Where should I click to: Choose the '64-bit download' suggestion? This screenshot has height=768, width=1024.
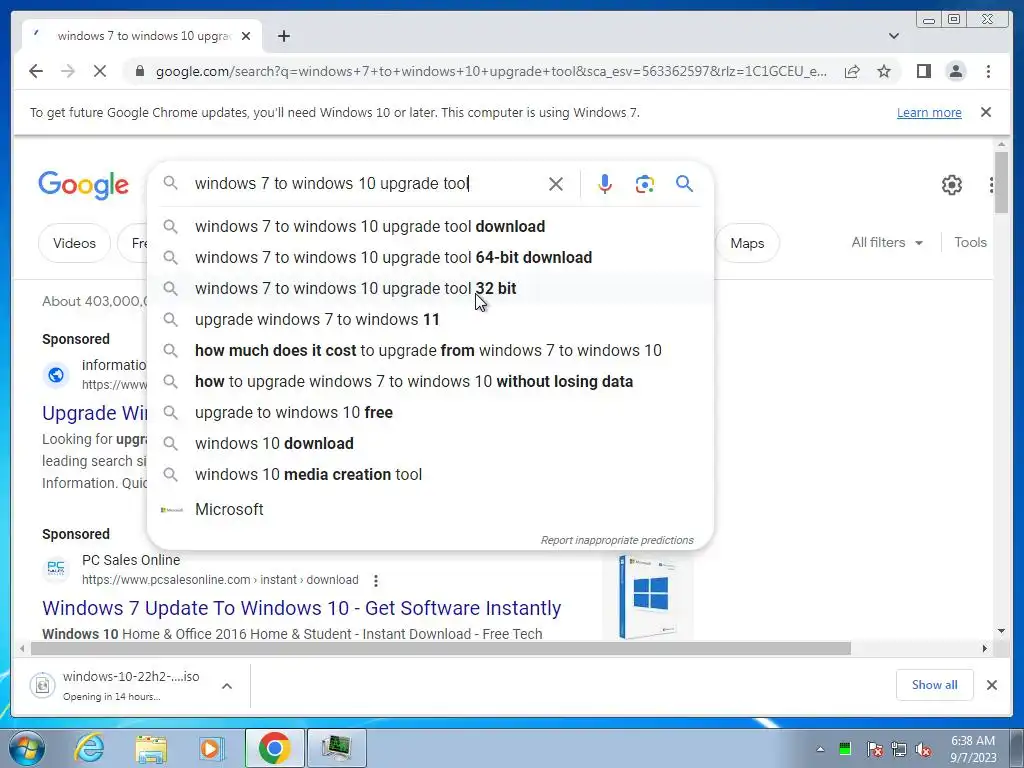(x=430, y=257)
